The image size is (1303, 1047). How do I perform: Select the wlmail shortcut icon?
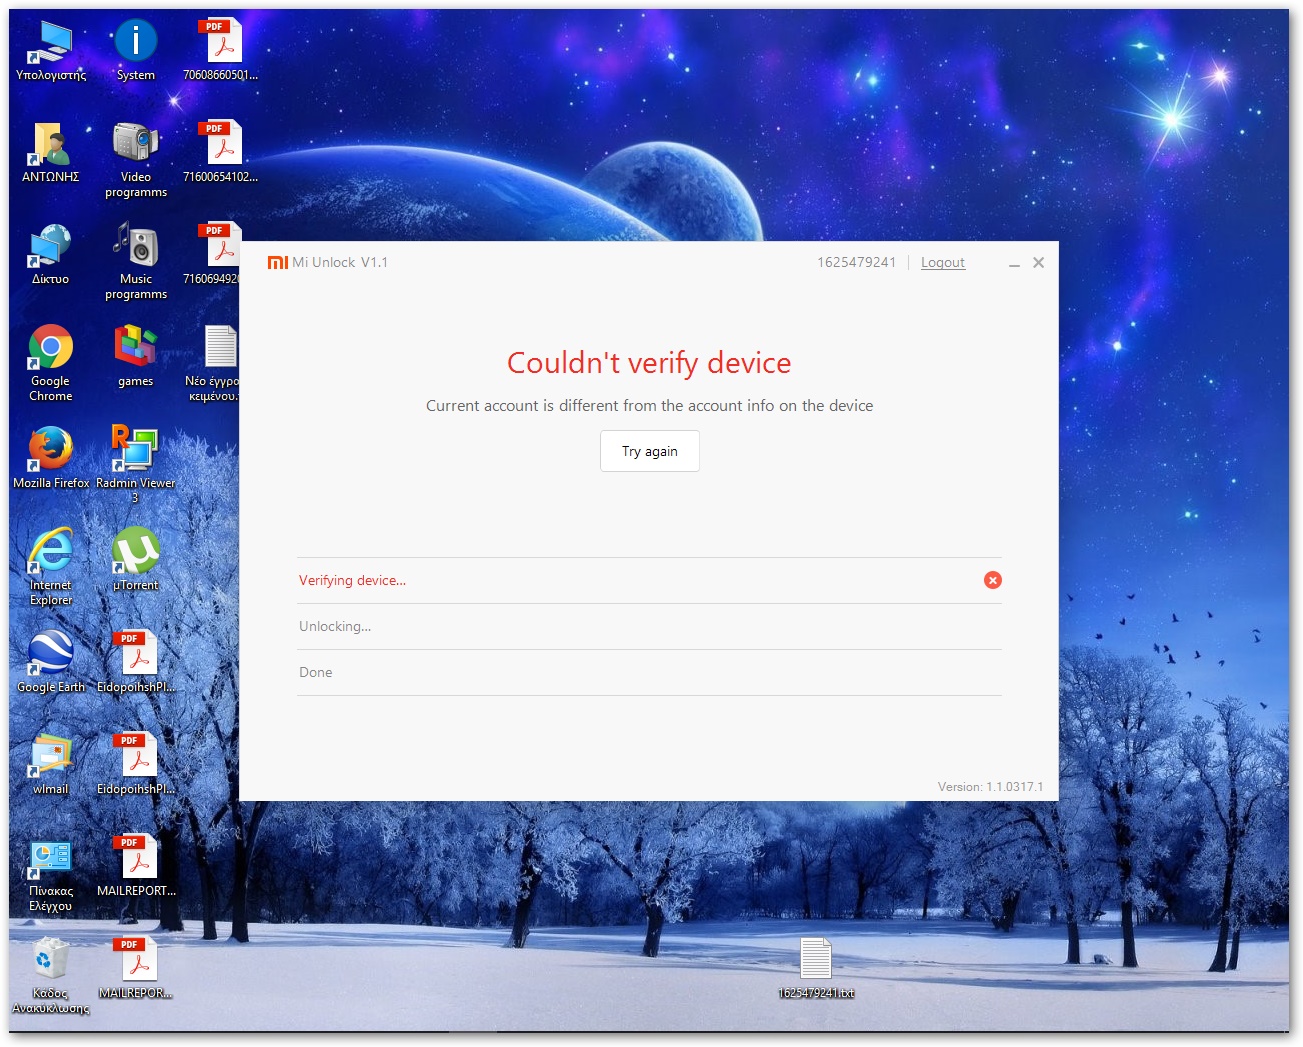51,765
